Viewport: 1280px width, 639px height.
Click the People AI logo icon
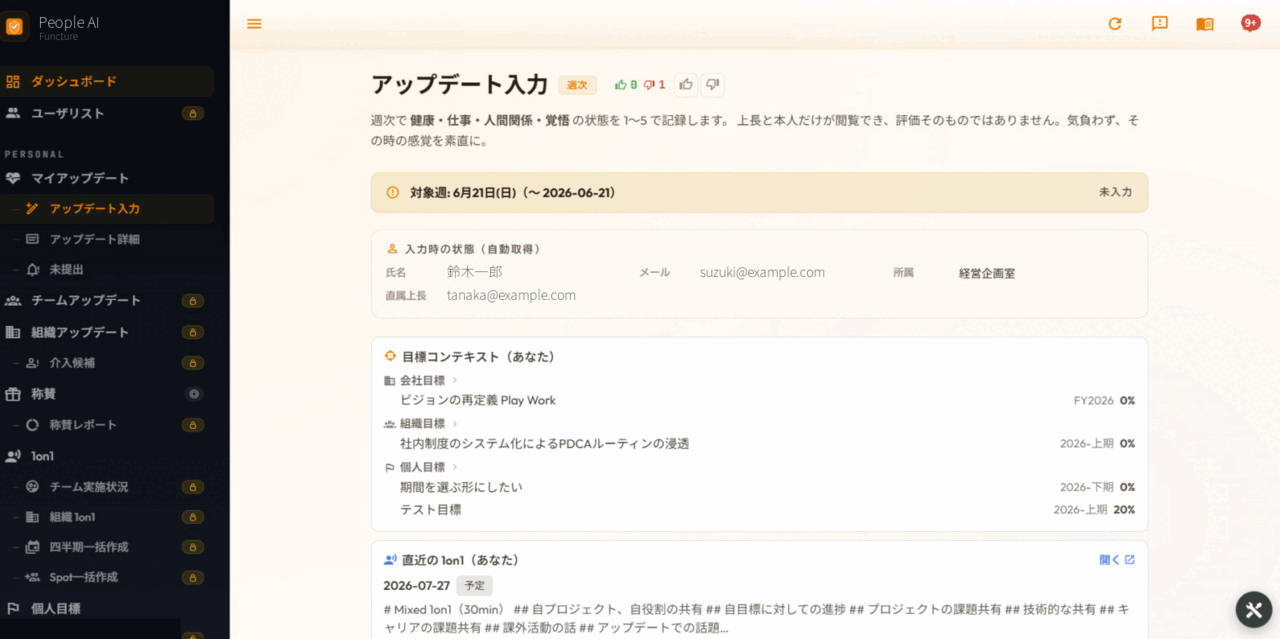click(14, 26)
